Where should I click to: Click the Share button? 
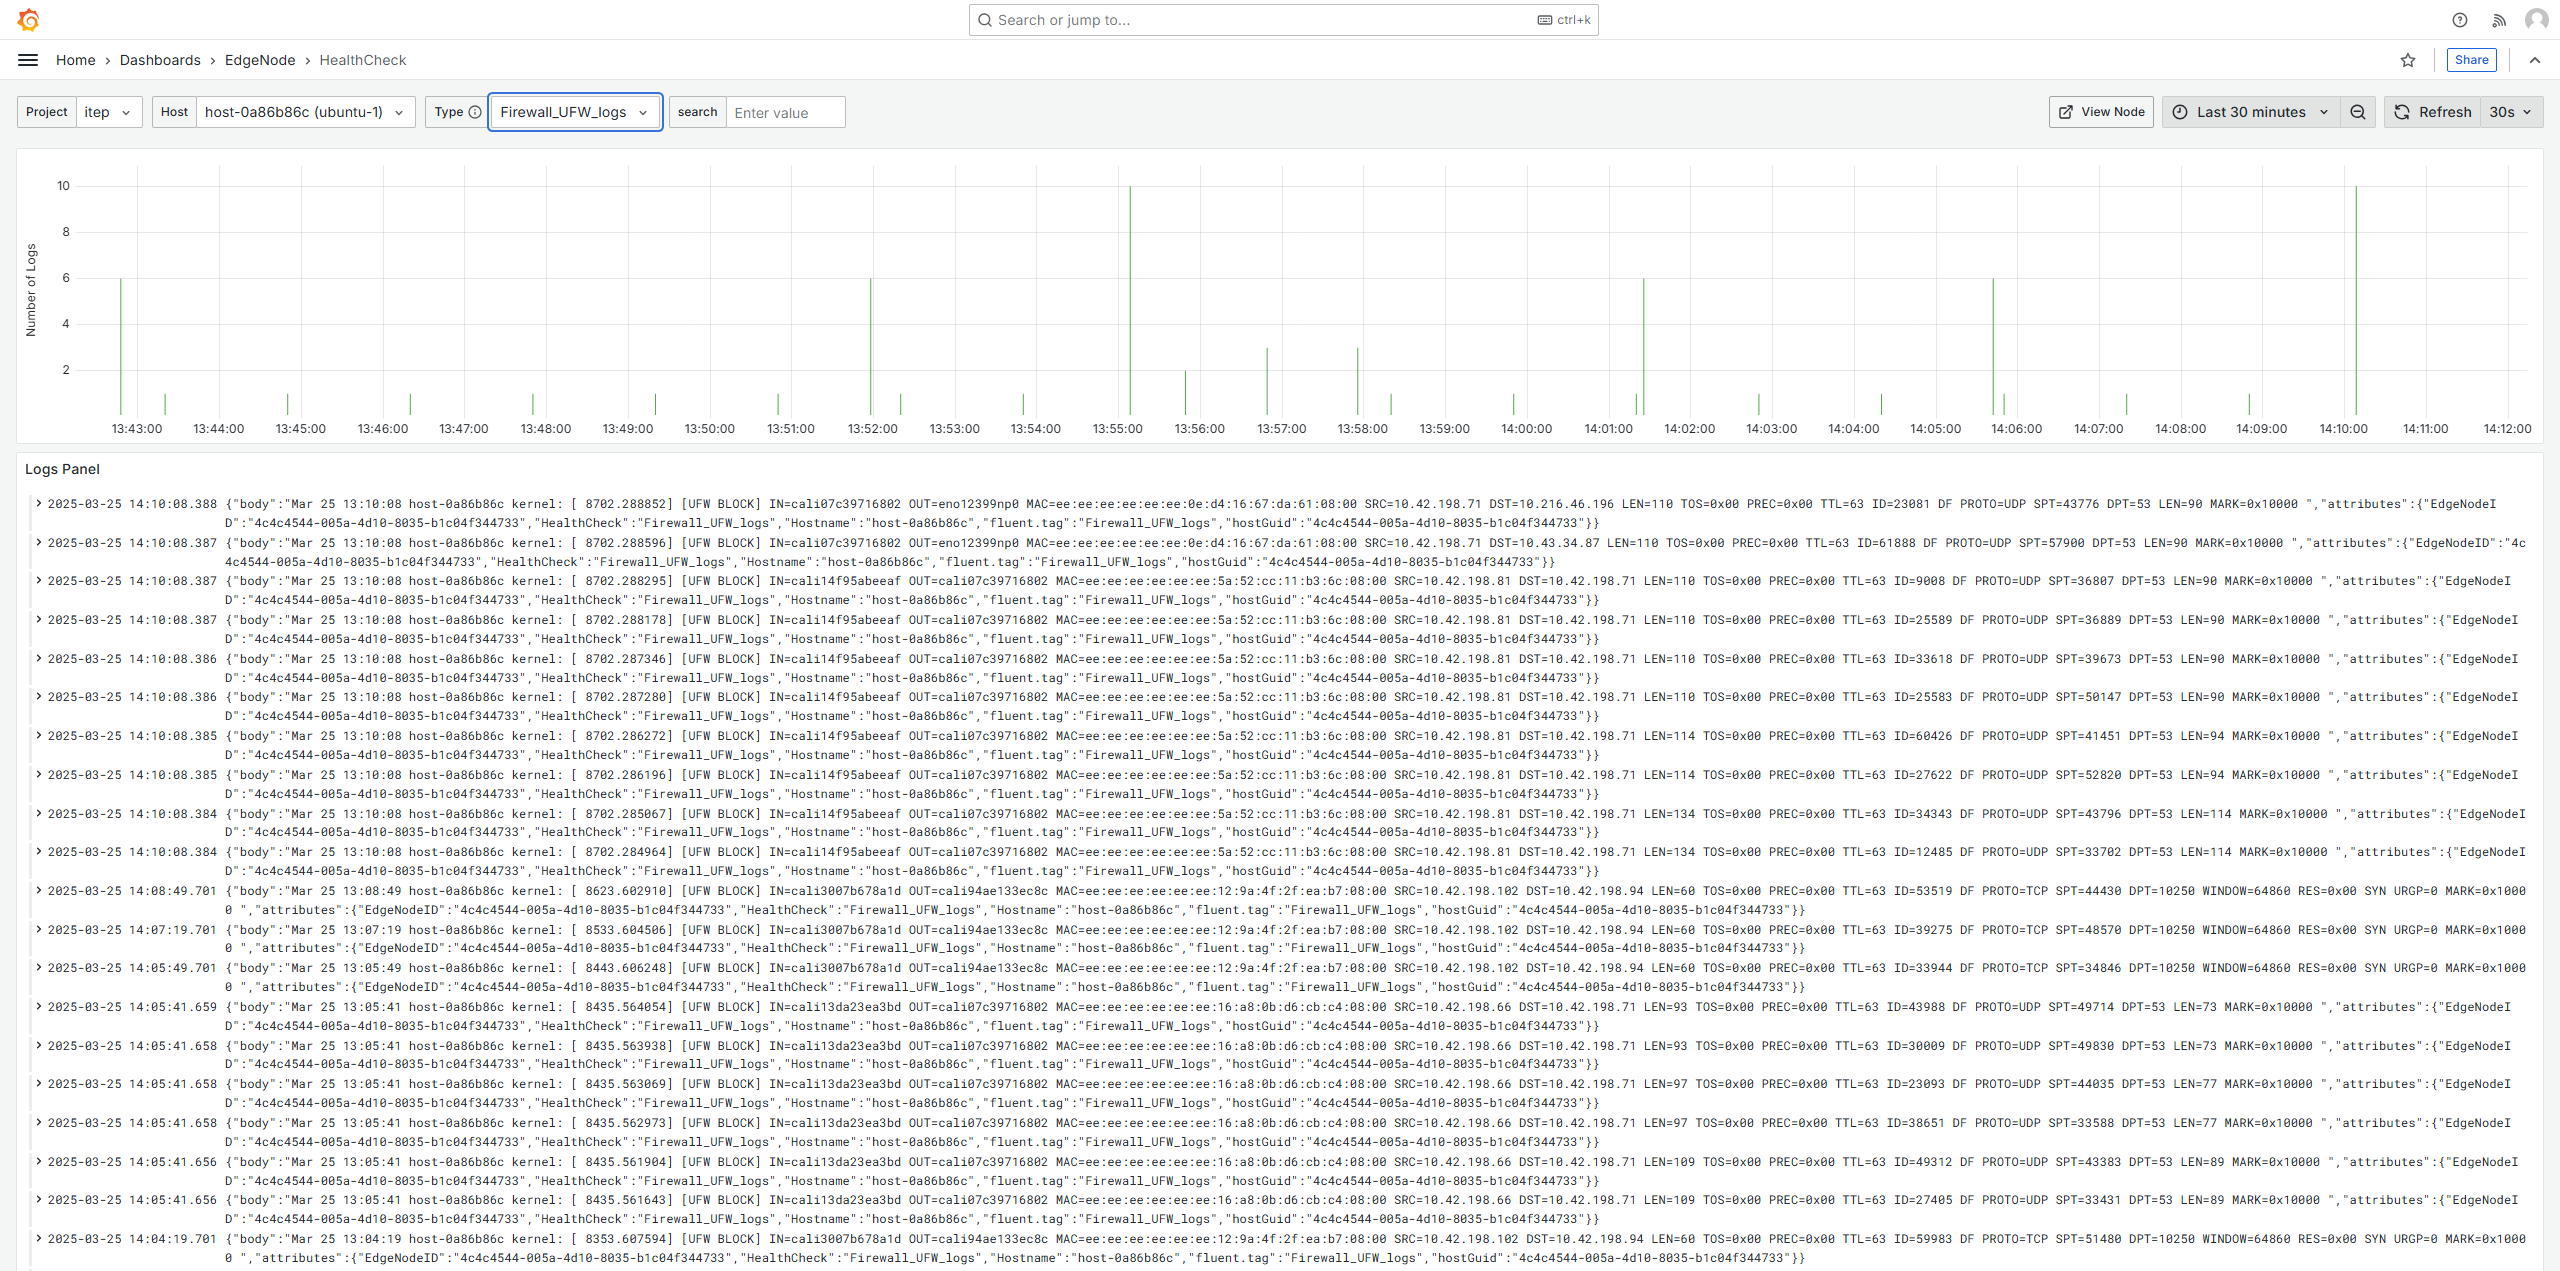[x=2471, y=60]
